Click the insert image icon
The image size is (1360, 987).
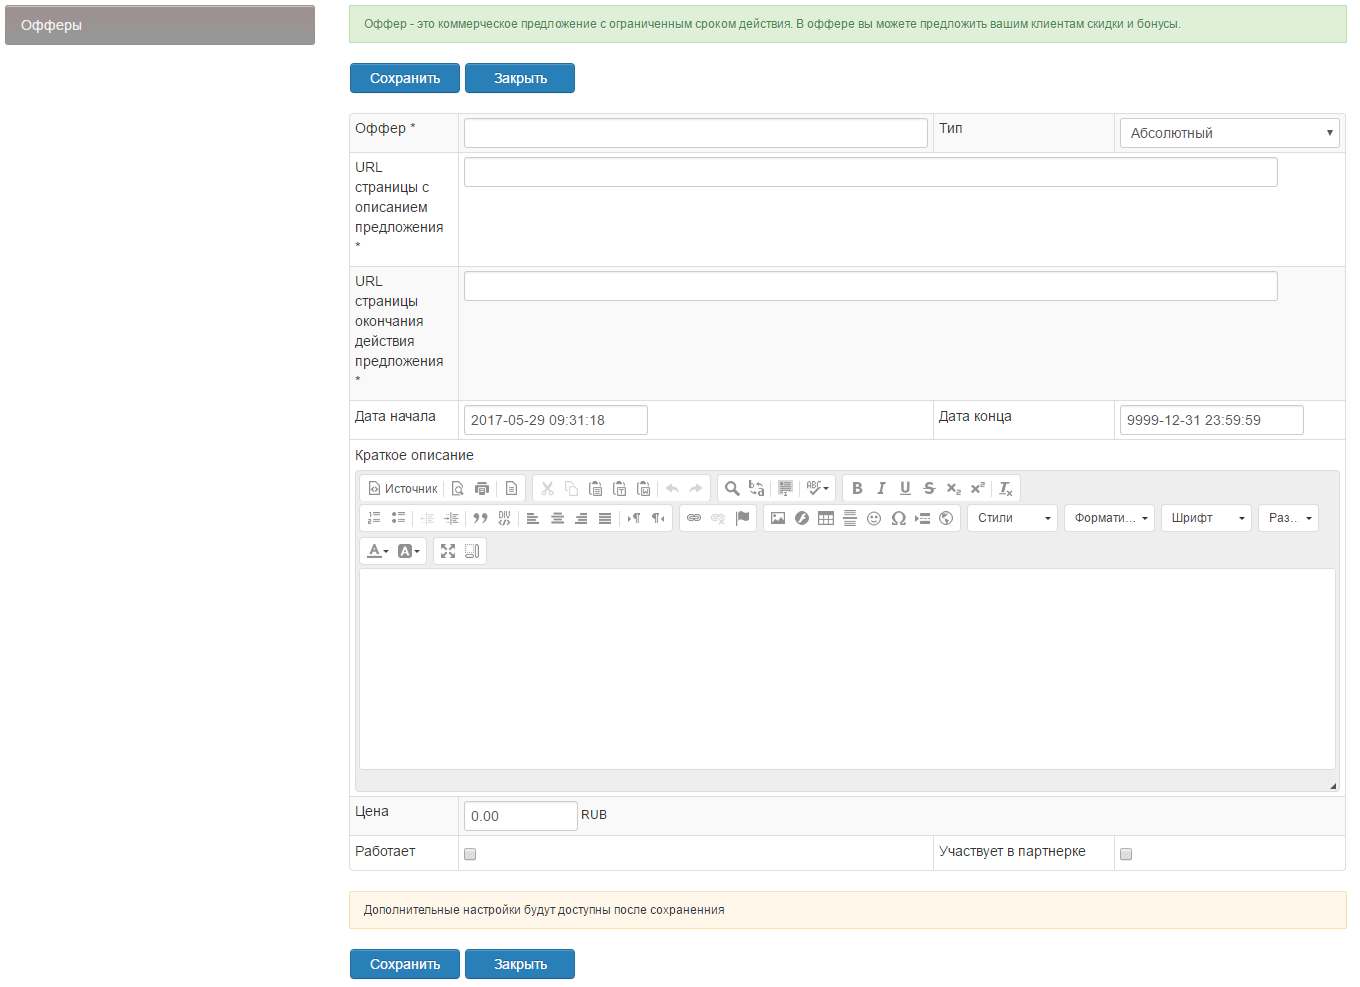tap(778, 518)
